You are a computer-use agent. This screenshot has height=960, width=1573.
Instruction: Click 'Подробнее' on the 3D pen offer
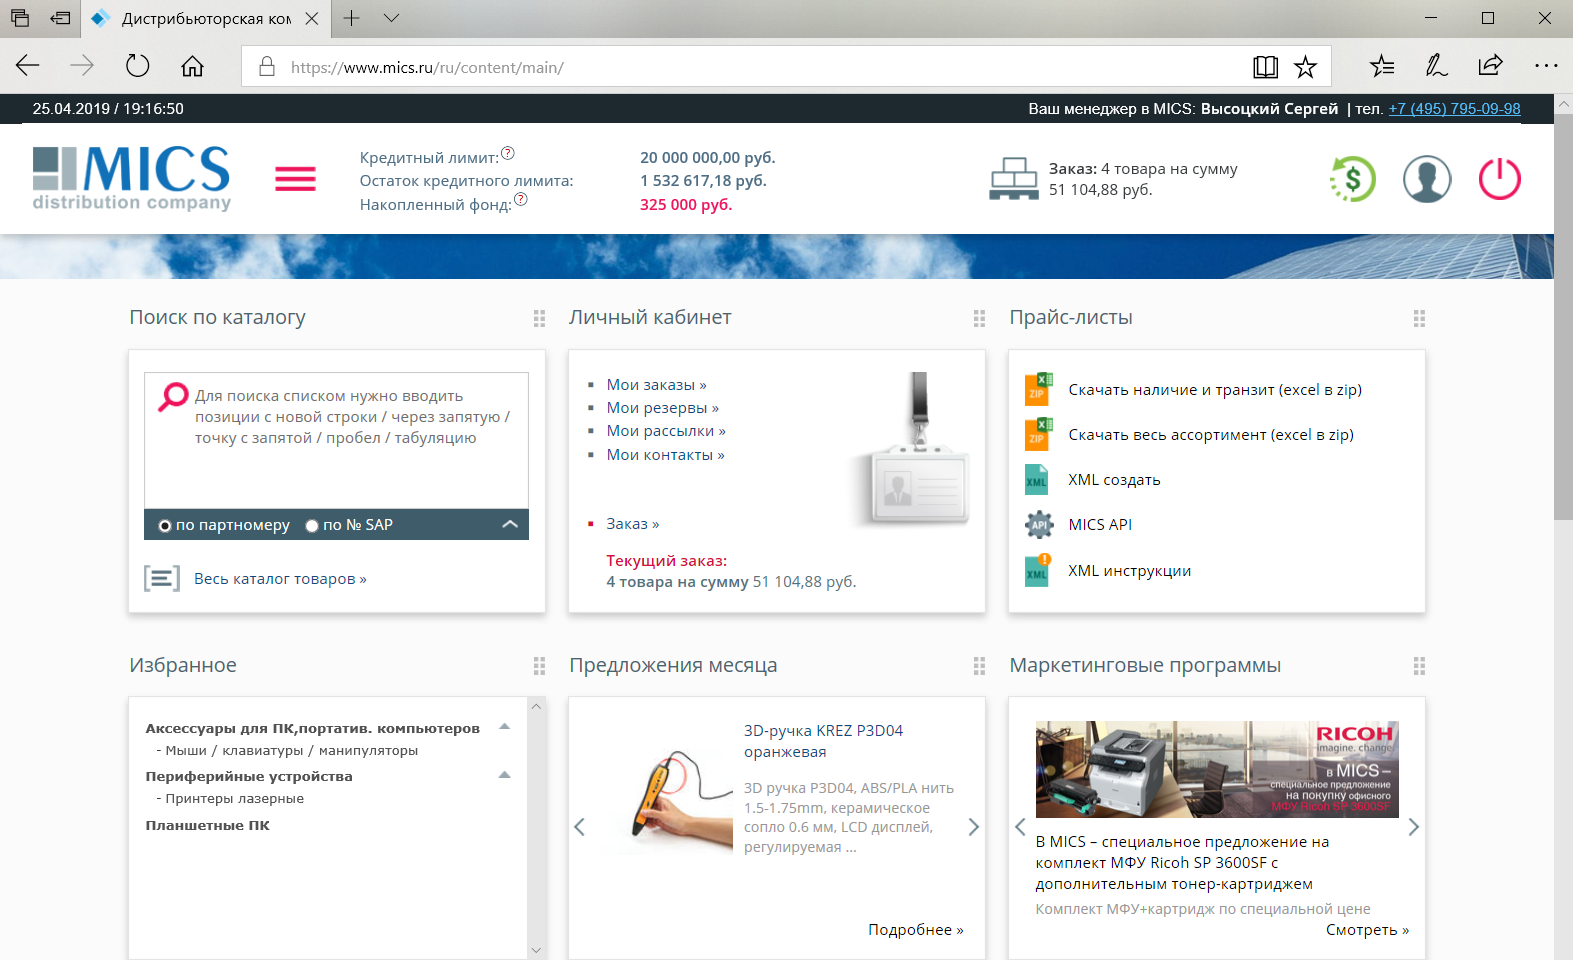point(915,930)
